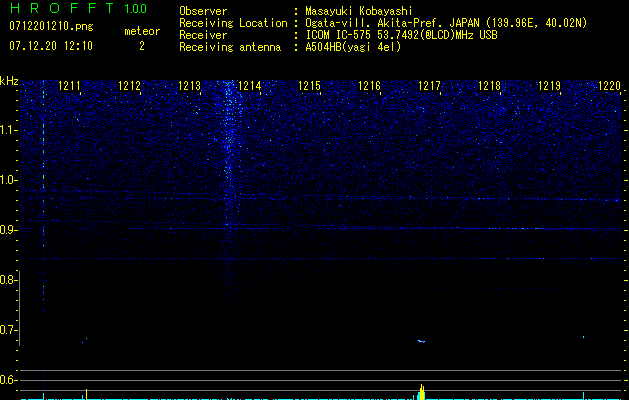
Task: Click the 1214 time marker
Action: coord(250,86)
